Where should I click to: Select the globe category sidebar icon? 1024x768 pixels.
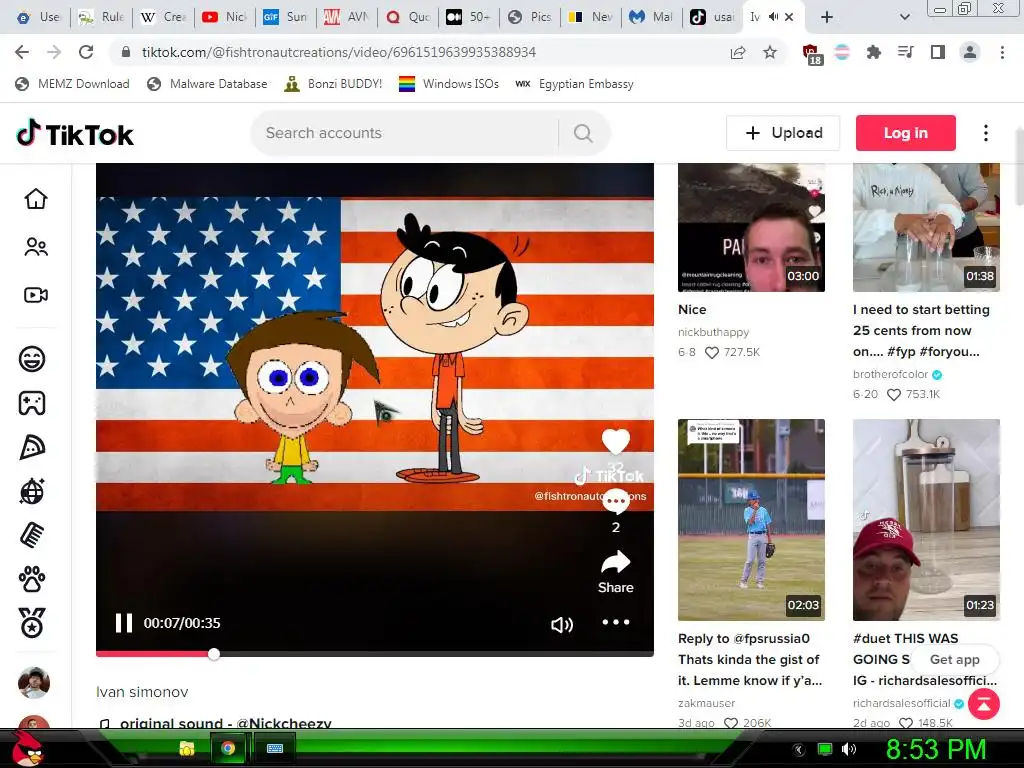[32, 491]
